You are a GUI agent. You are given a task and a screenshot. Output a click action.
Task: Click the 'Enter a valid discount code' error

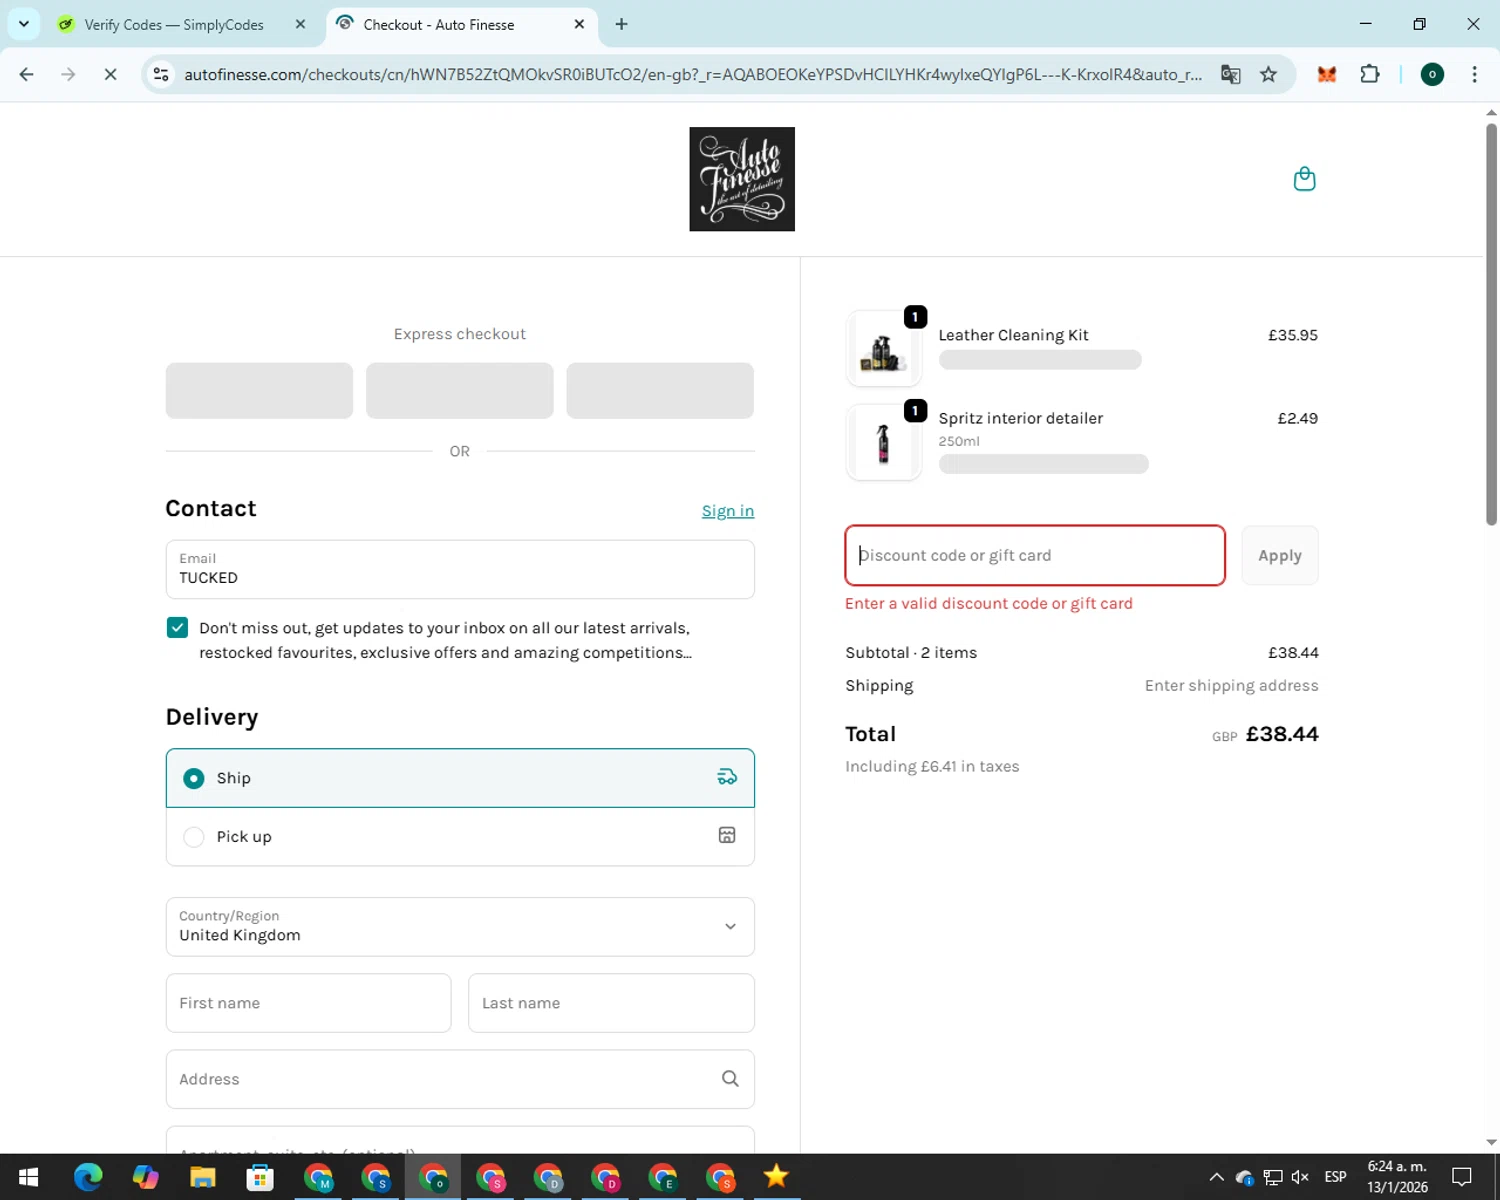(x=989, y=603)
